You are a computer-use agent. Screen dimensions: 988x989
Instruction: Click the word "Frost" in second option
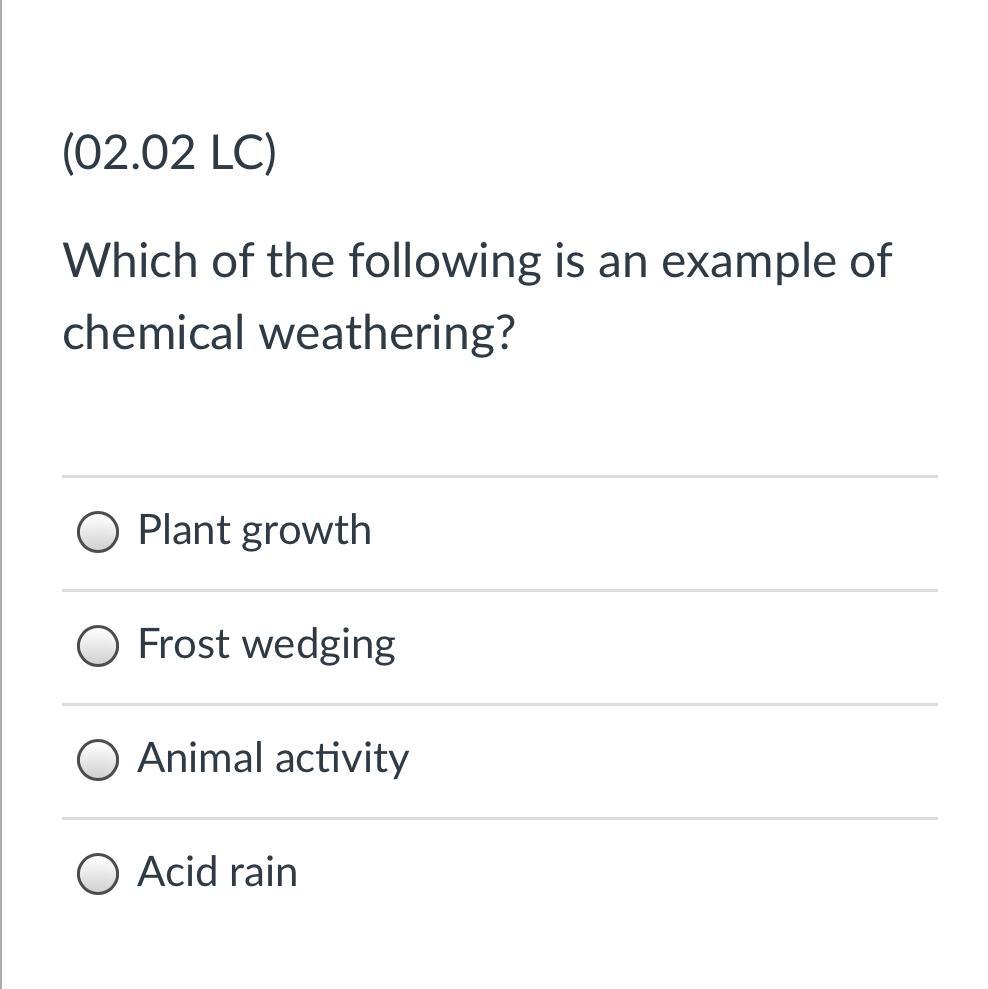(x=184, y=644)
